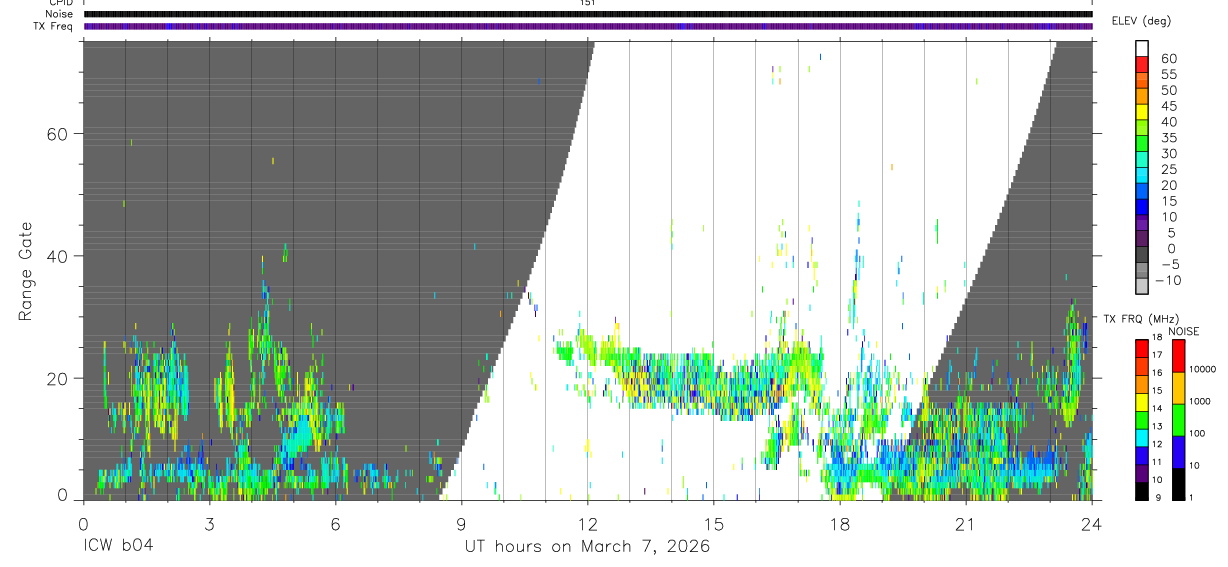Image resolution: width=1228 pixels, height=567 pixels.
Task: Click Range Gate axis tick label 60
Action: point(56,133)
